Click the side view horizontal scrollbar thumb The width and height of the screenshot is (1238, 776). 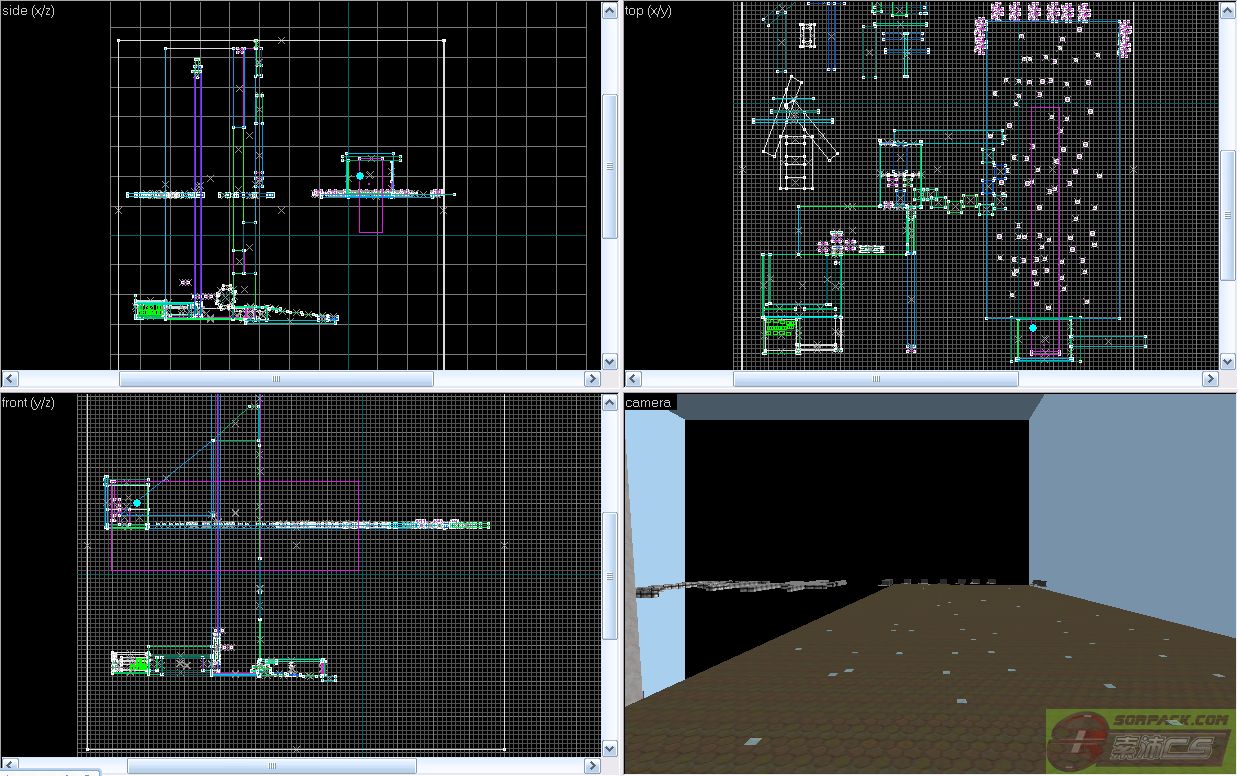point(276,379)
